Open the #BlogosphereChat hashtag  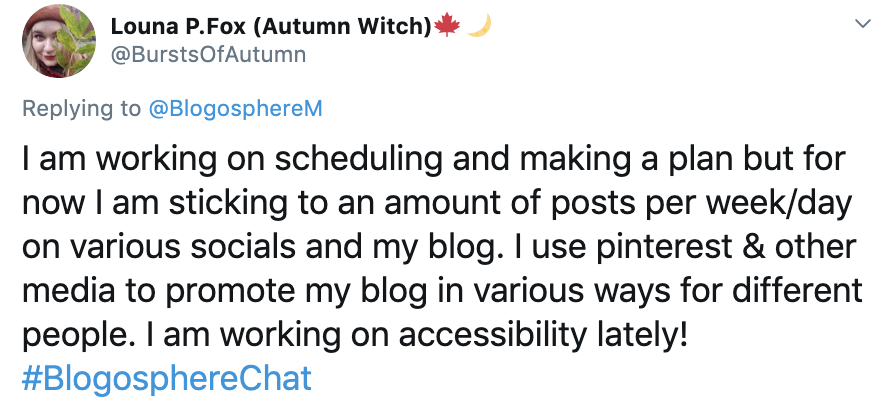coord(167,379)
